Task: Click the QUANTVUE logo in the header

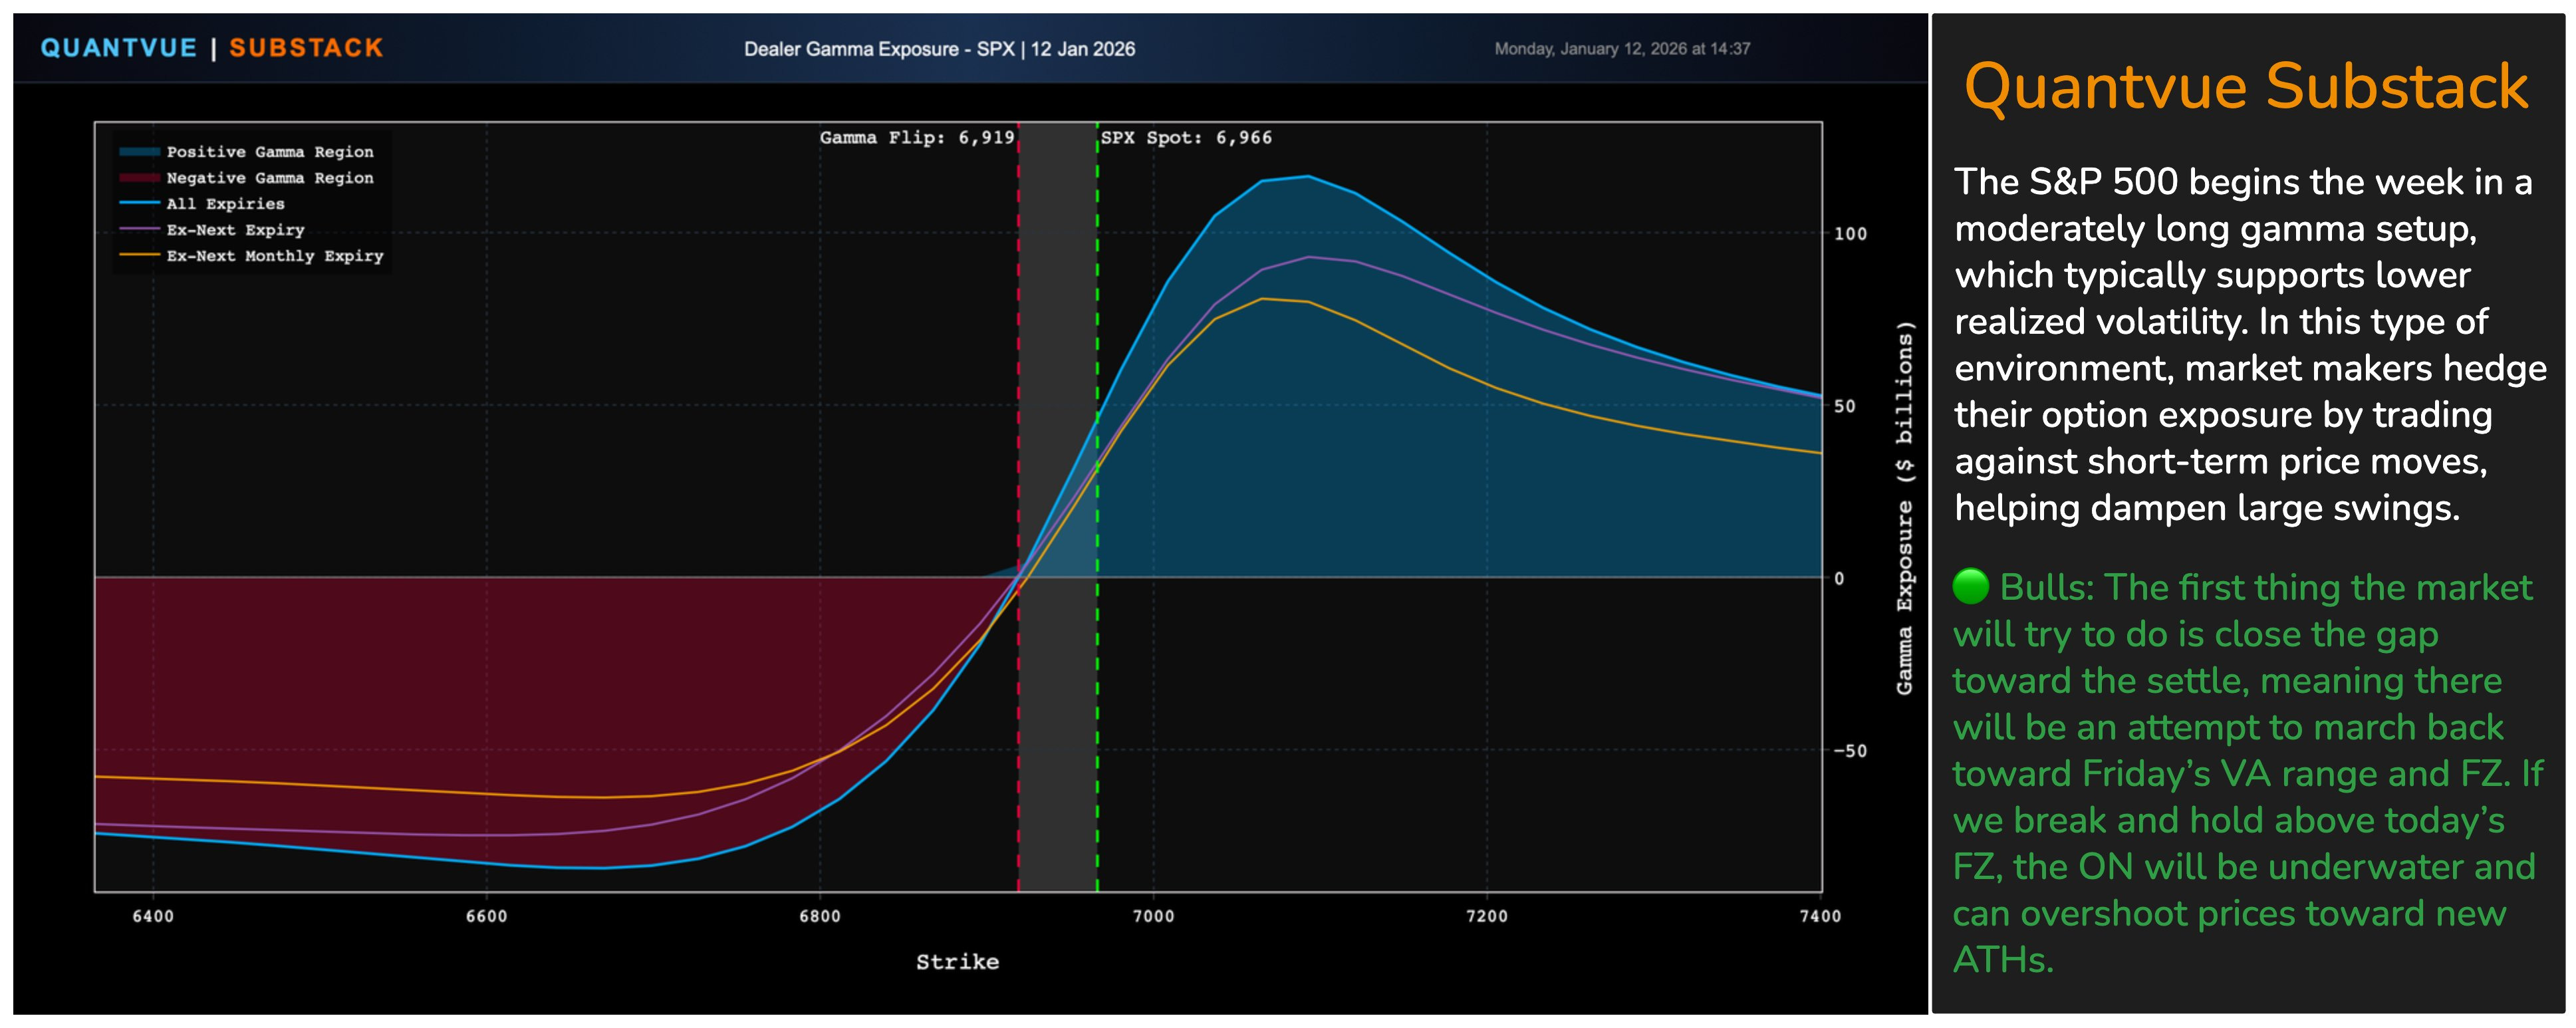Action: click(x=119, y=47)
